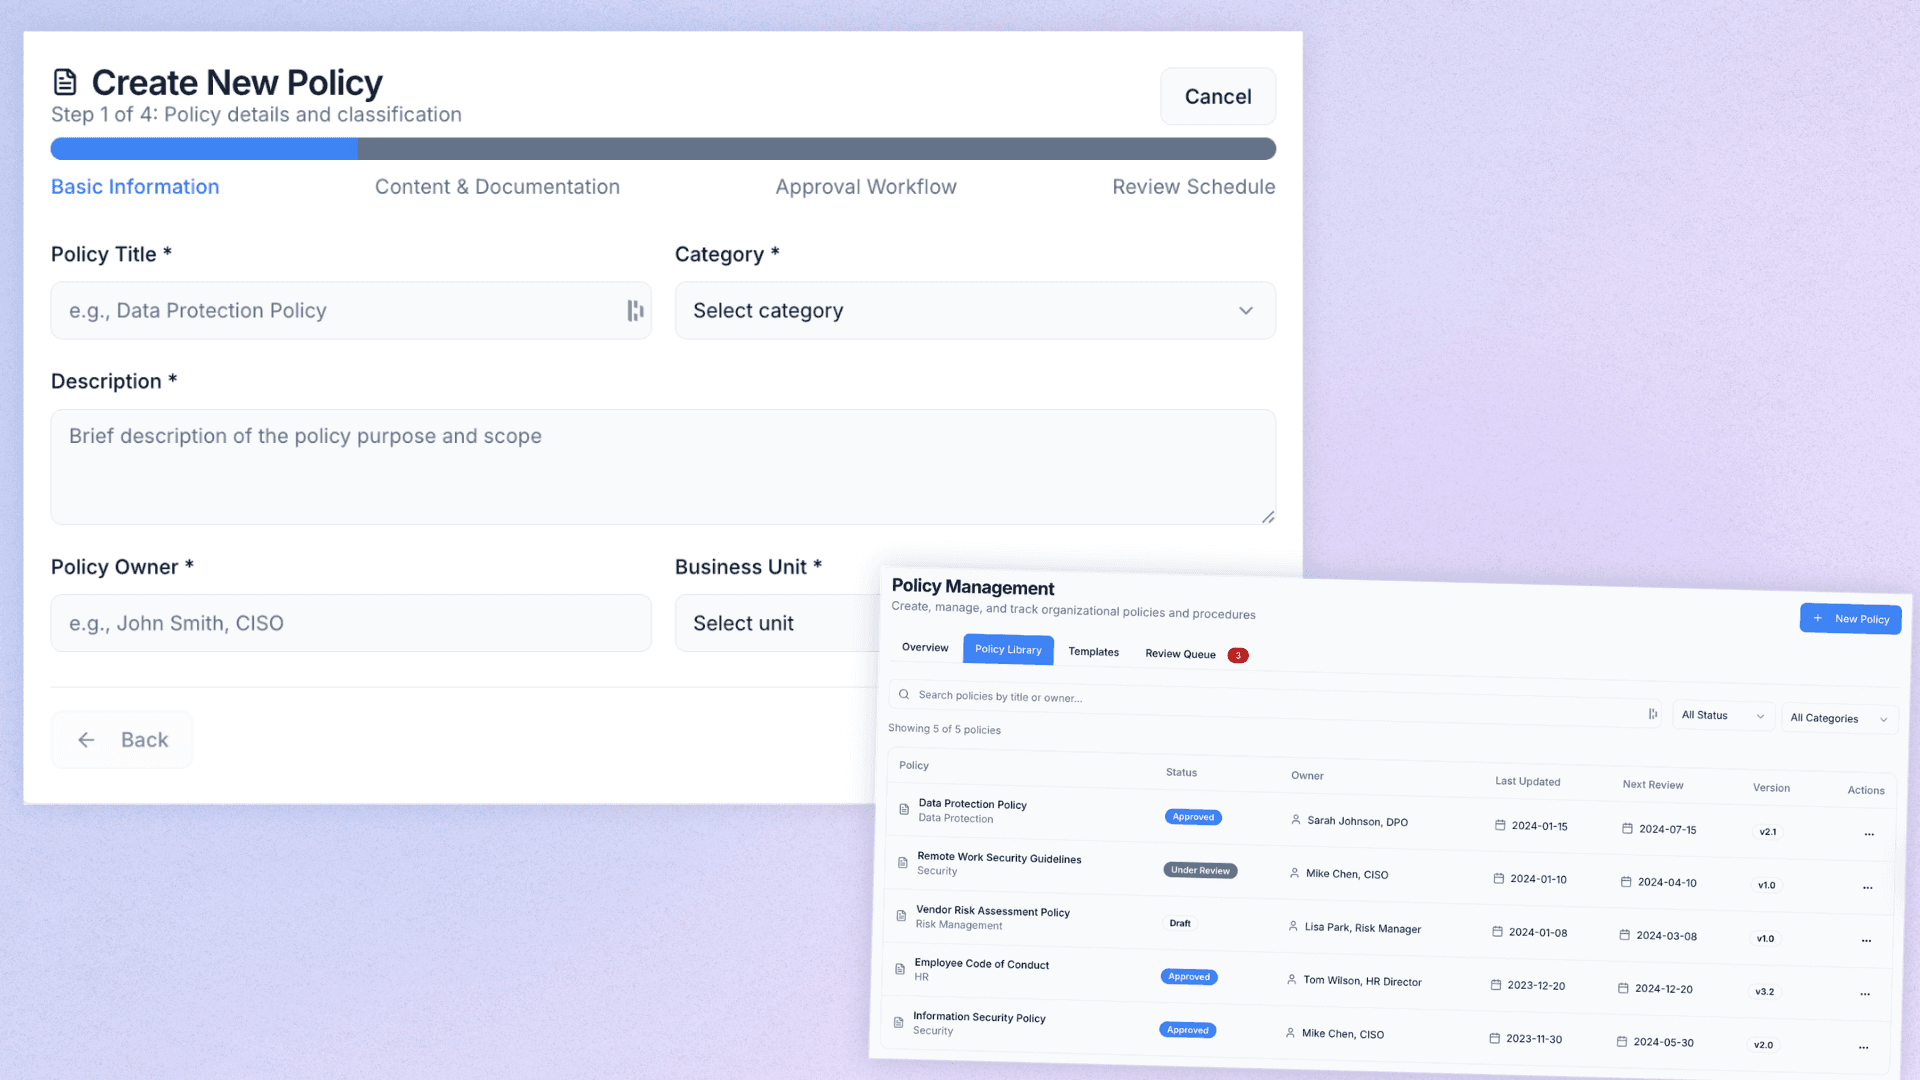Open actions menu for Data Protection Policy row
The image size is (1920, 1080).
[x=1869, y=834]
